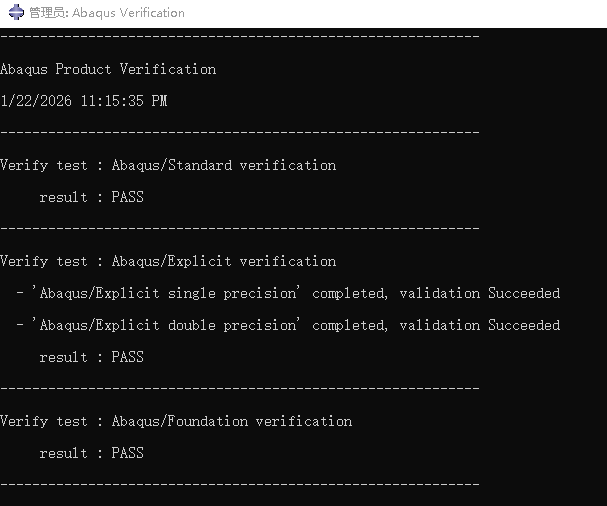The height and width of the screenshot is (506, 607).
Task: Click the last dashed separator at the bottom
Action: coord(240,484)
